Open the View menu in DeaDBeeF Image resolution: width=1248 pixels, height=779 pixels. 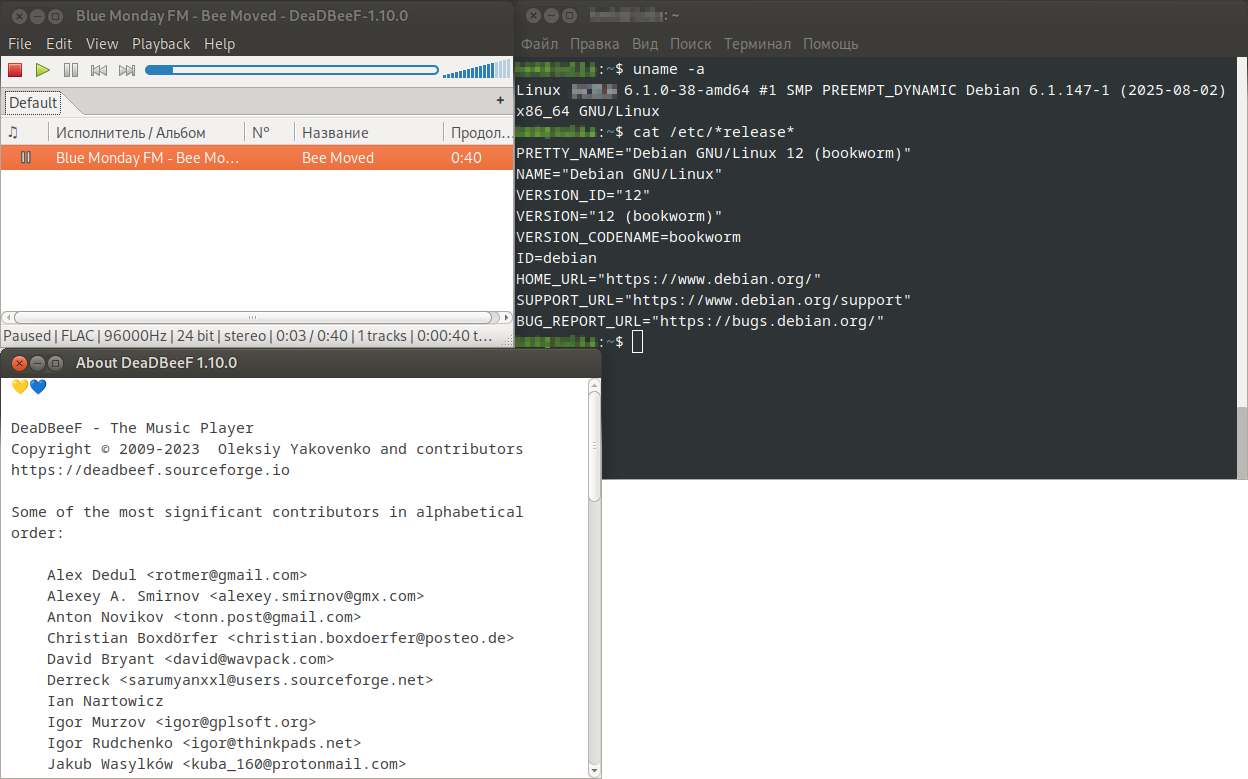[102, 44]
